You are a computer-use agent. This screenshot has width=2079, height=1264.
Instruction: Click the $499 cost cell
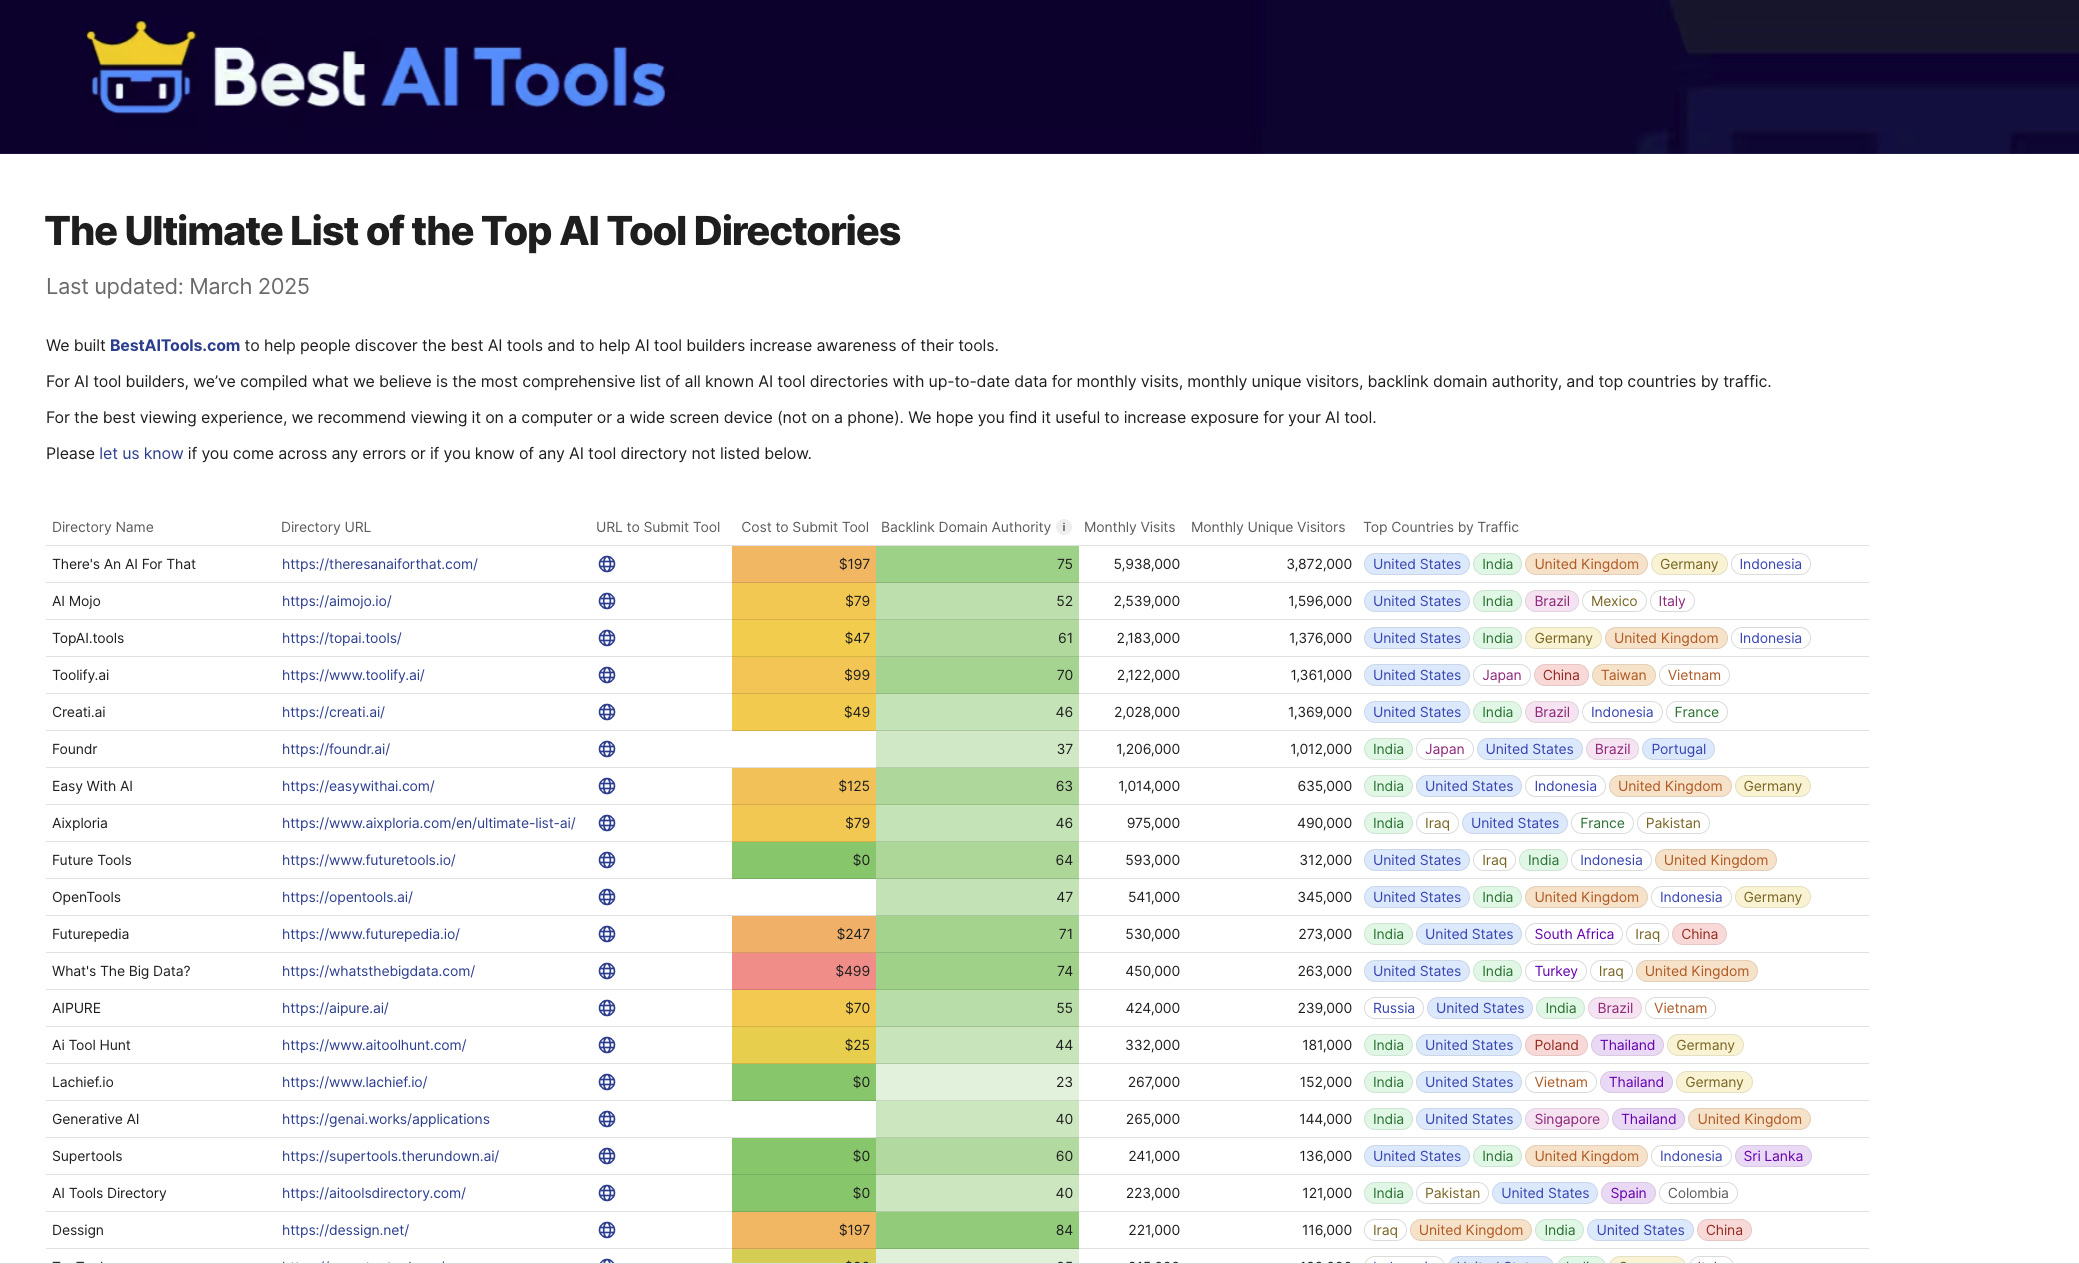click(x=804, y=971)
